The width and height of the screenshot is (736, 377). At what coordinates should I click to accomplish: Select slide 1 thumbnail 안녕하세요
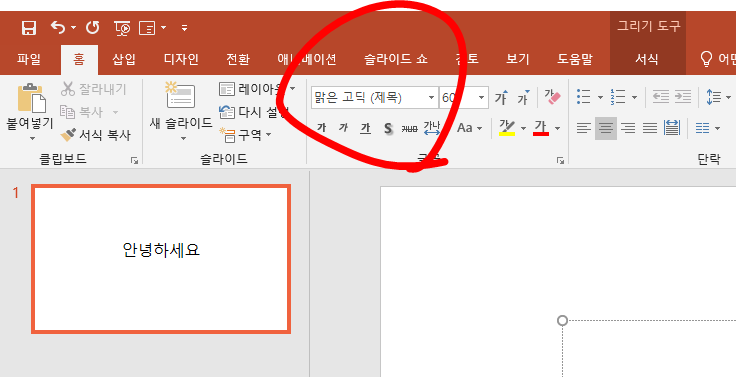(161, 259)
